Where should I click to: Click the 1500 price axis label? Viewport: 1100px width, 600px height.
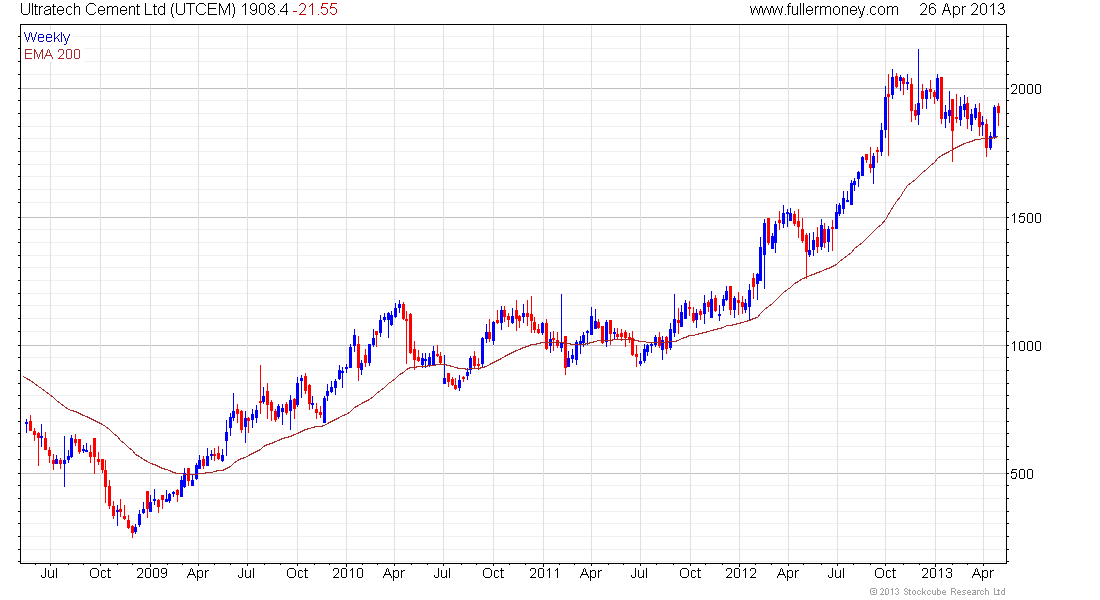click(x=1026, y=218)
